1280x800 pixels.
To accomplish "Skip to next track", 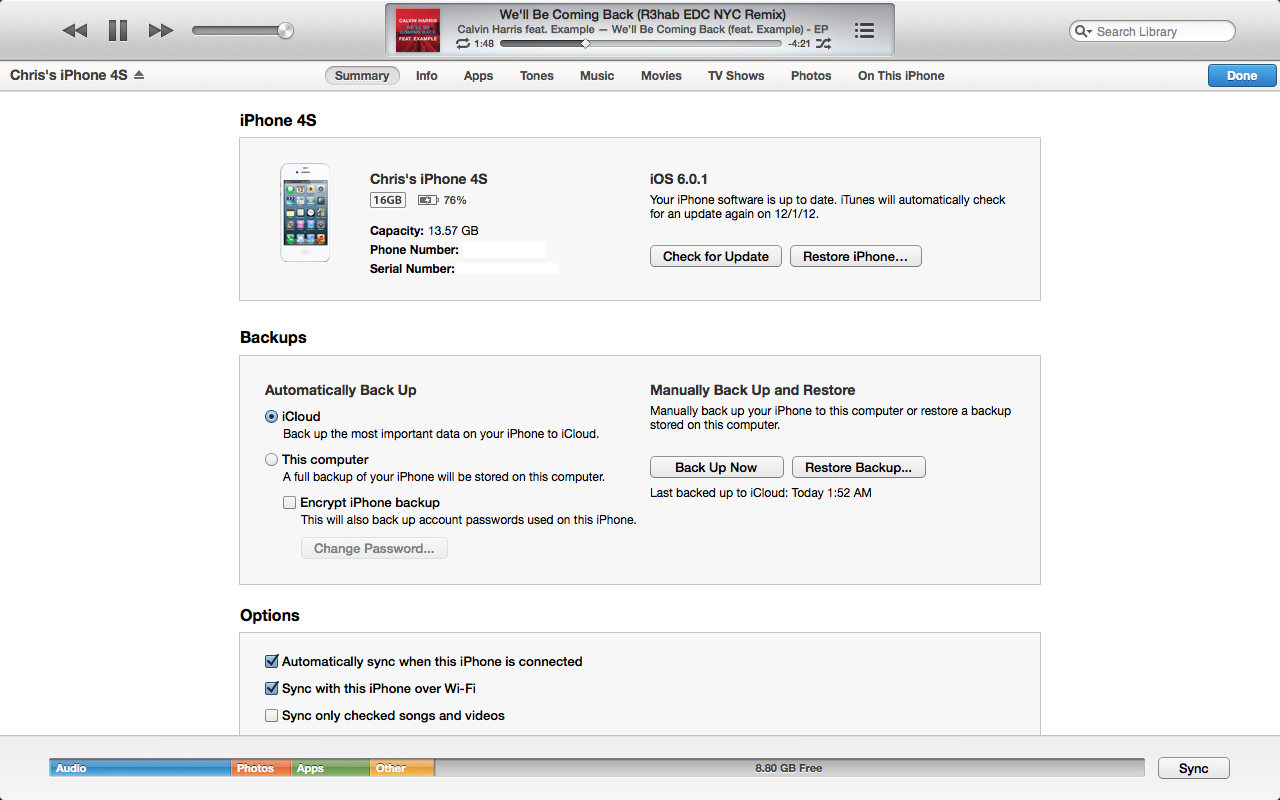I will 161,31.
